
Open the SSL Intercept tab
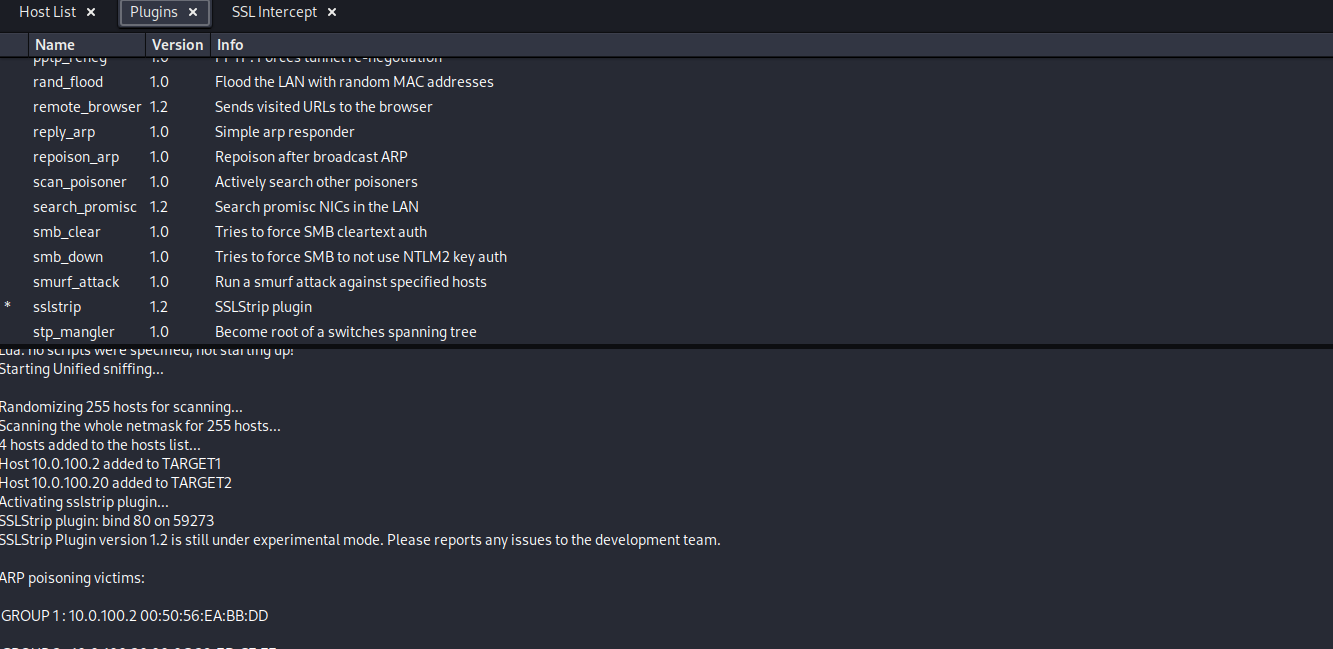274,12
